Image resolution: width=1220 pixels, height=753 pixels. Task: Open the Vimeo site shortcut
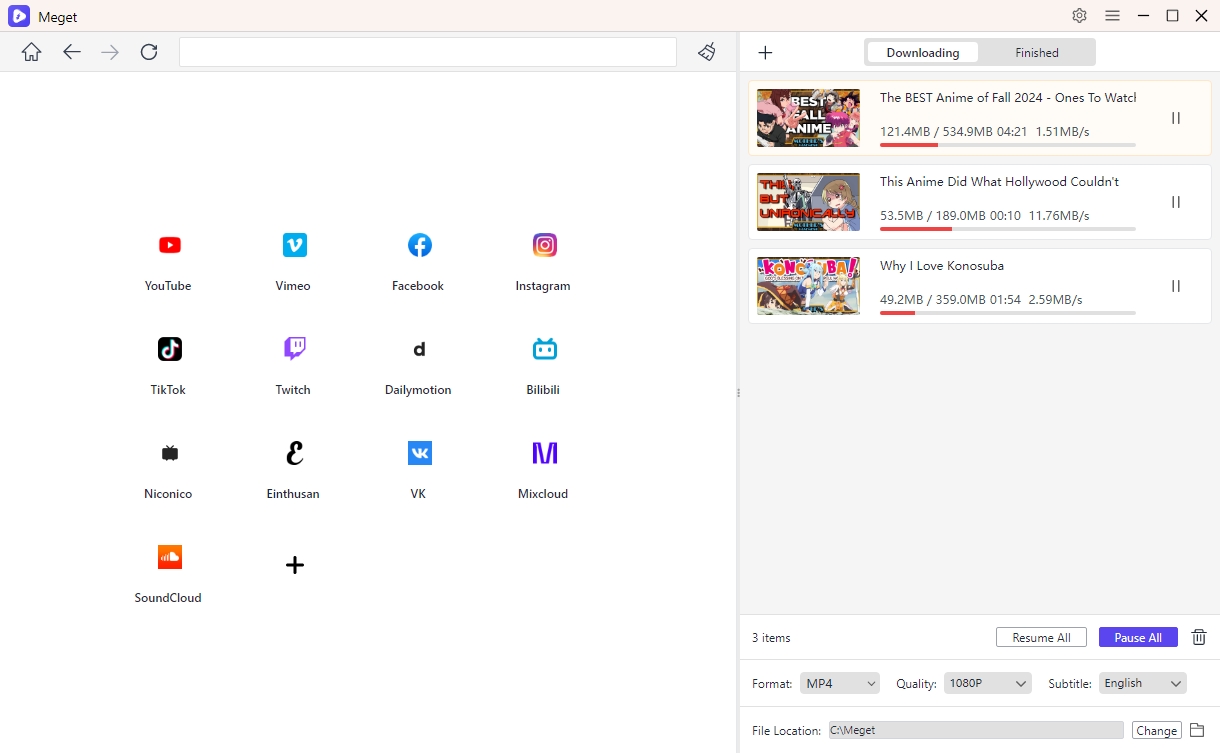(x=294, y=246)
